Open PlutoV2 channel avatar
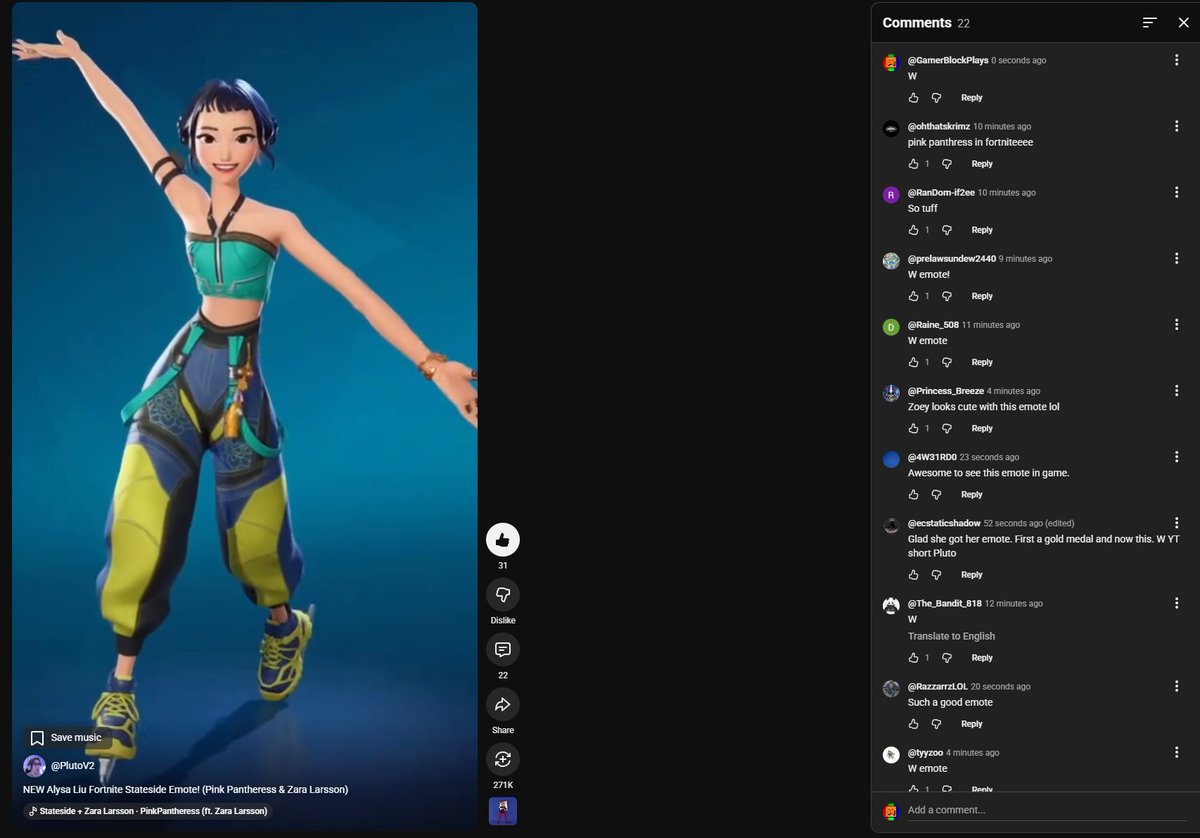 [x=34, y=766]
